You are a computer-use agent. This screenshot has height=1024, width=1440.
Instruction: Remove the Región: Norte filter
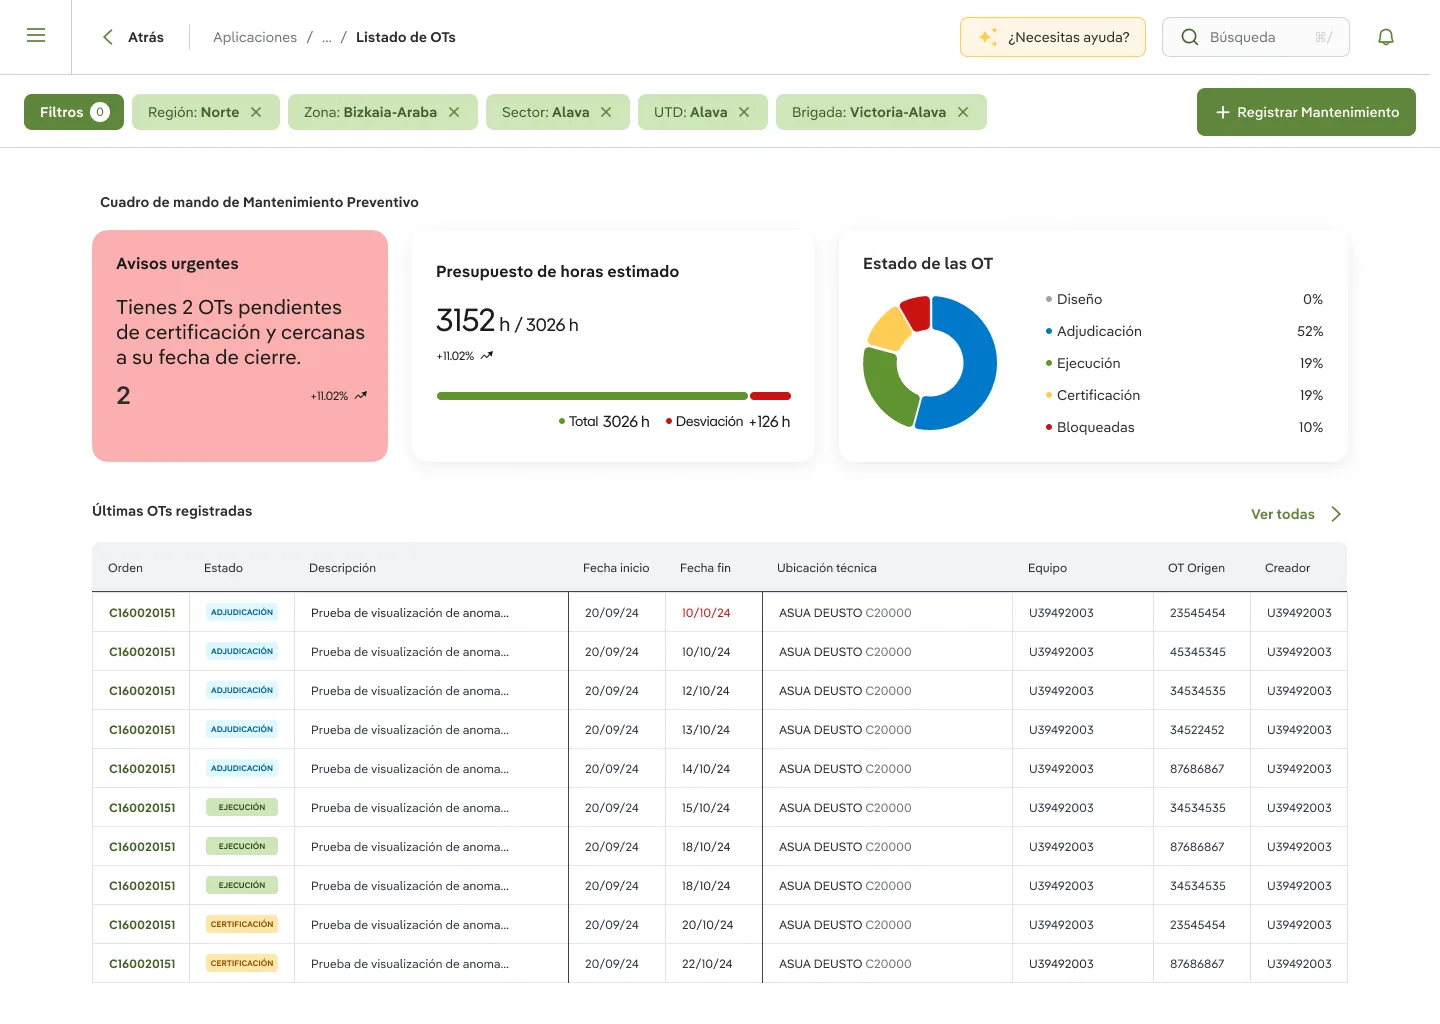256,112
